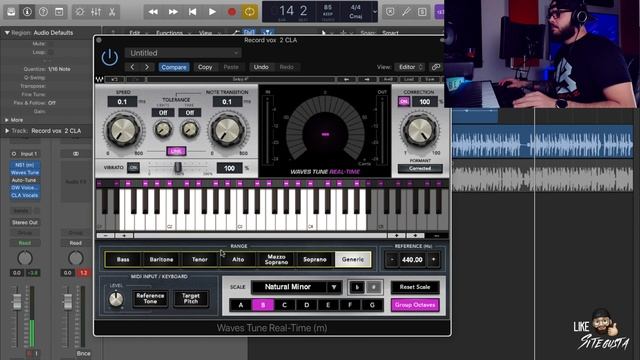Click the Fast Forward transport button
Image resolution: width=640 pixels, height=360 pixels.
(173, 12)
